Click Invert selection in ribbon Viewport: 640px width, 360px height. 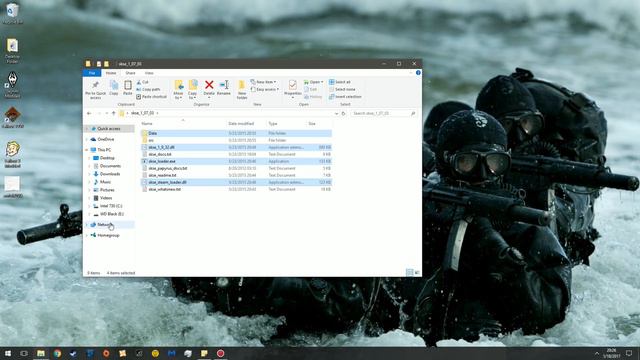click(345, 97)
